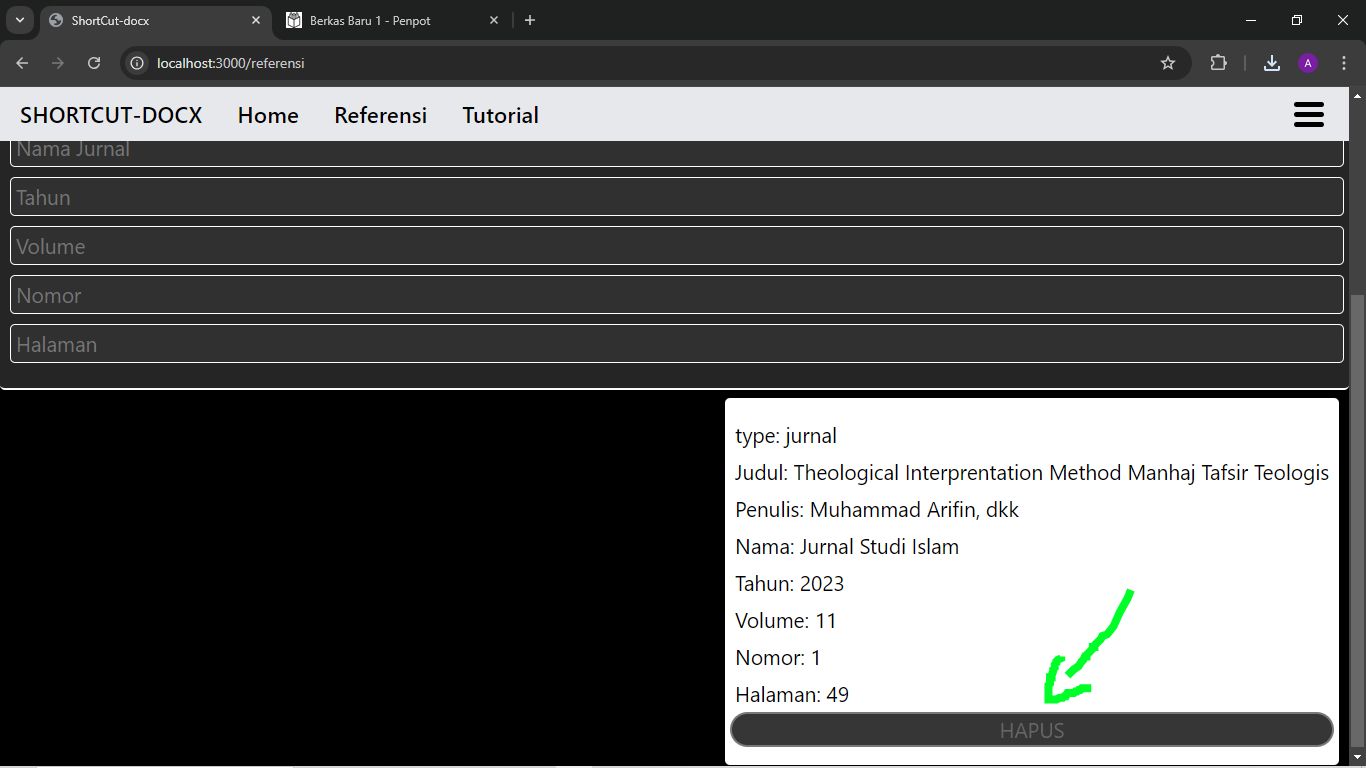
Task: Select the 'type: jurnal' text
Action: [x=786, y=436]
